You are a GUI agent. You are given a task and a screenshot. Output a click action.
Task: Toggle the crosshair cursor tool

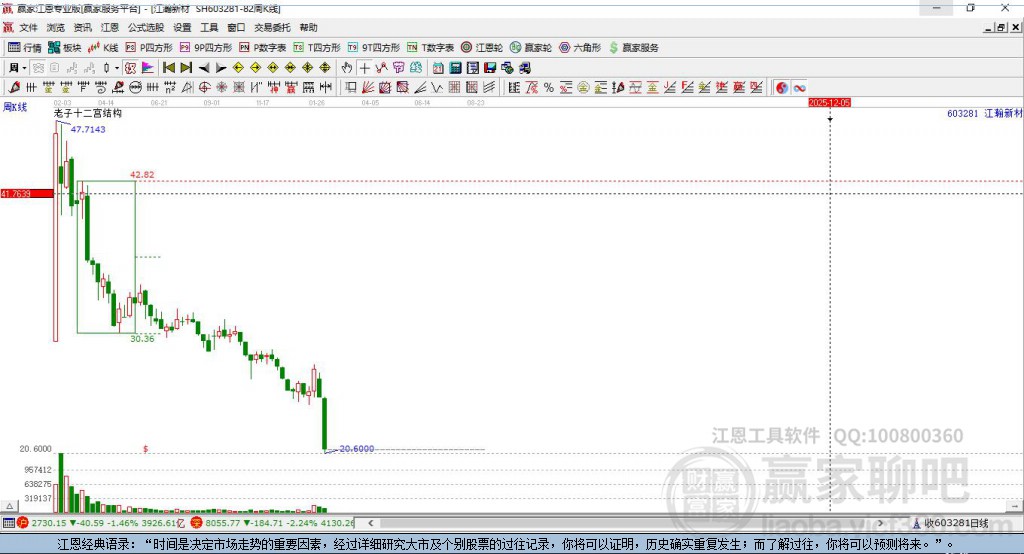point(364,68)
